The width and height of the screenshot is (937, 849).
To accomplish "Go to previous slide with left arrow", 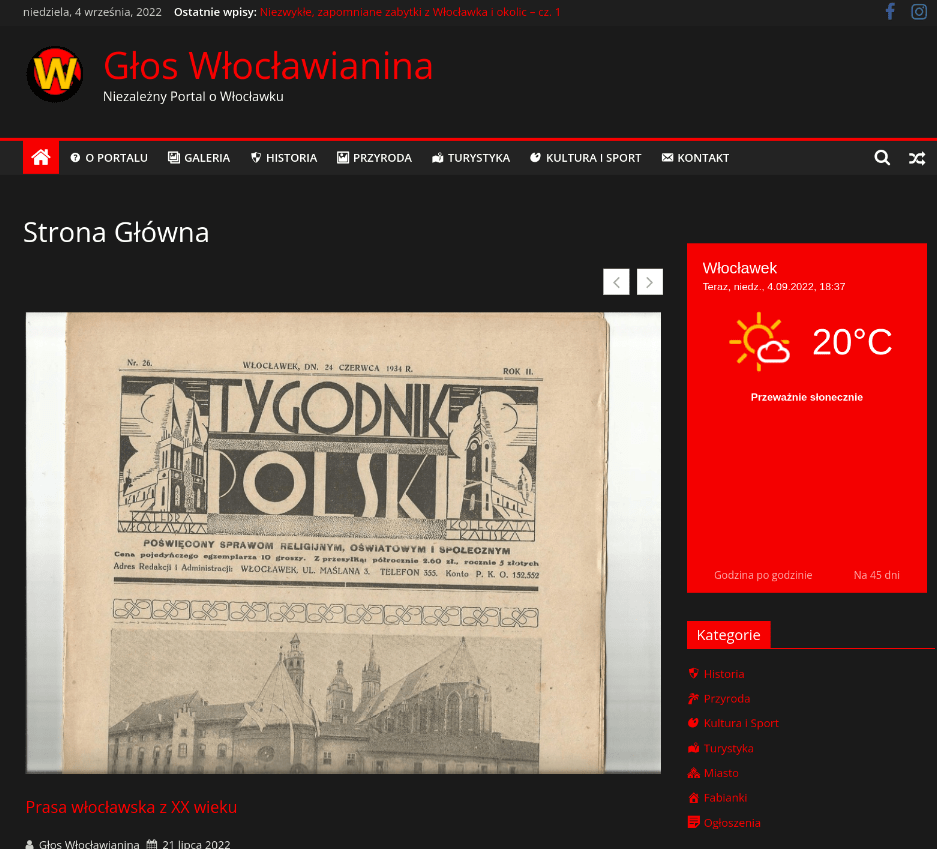I will [616, 282].
